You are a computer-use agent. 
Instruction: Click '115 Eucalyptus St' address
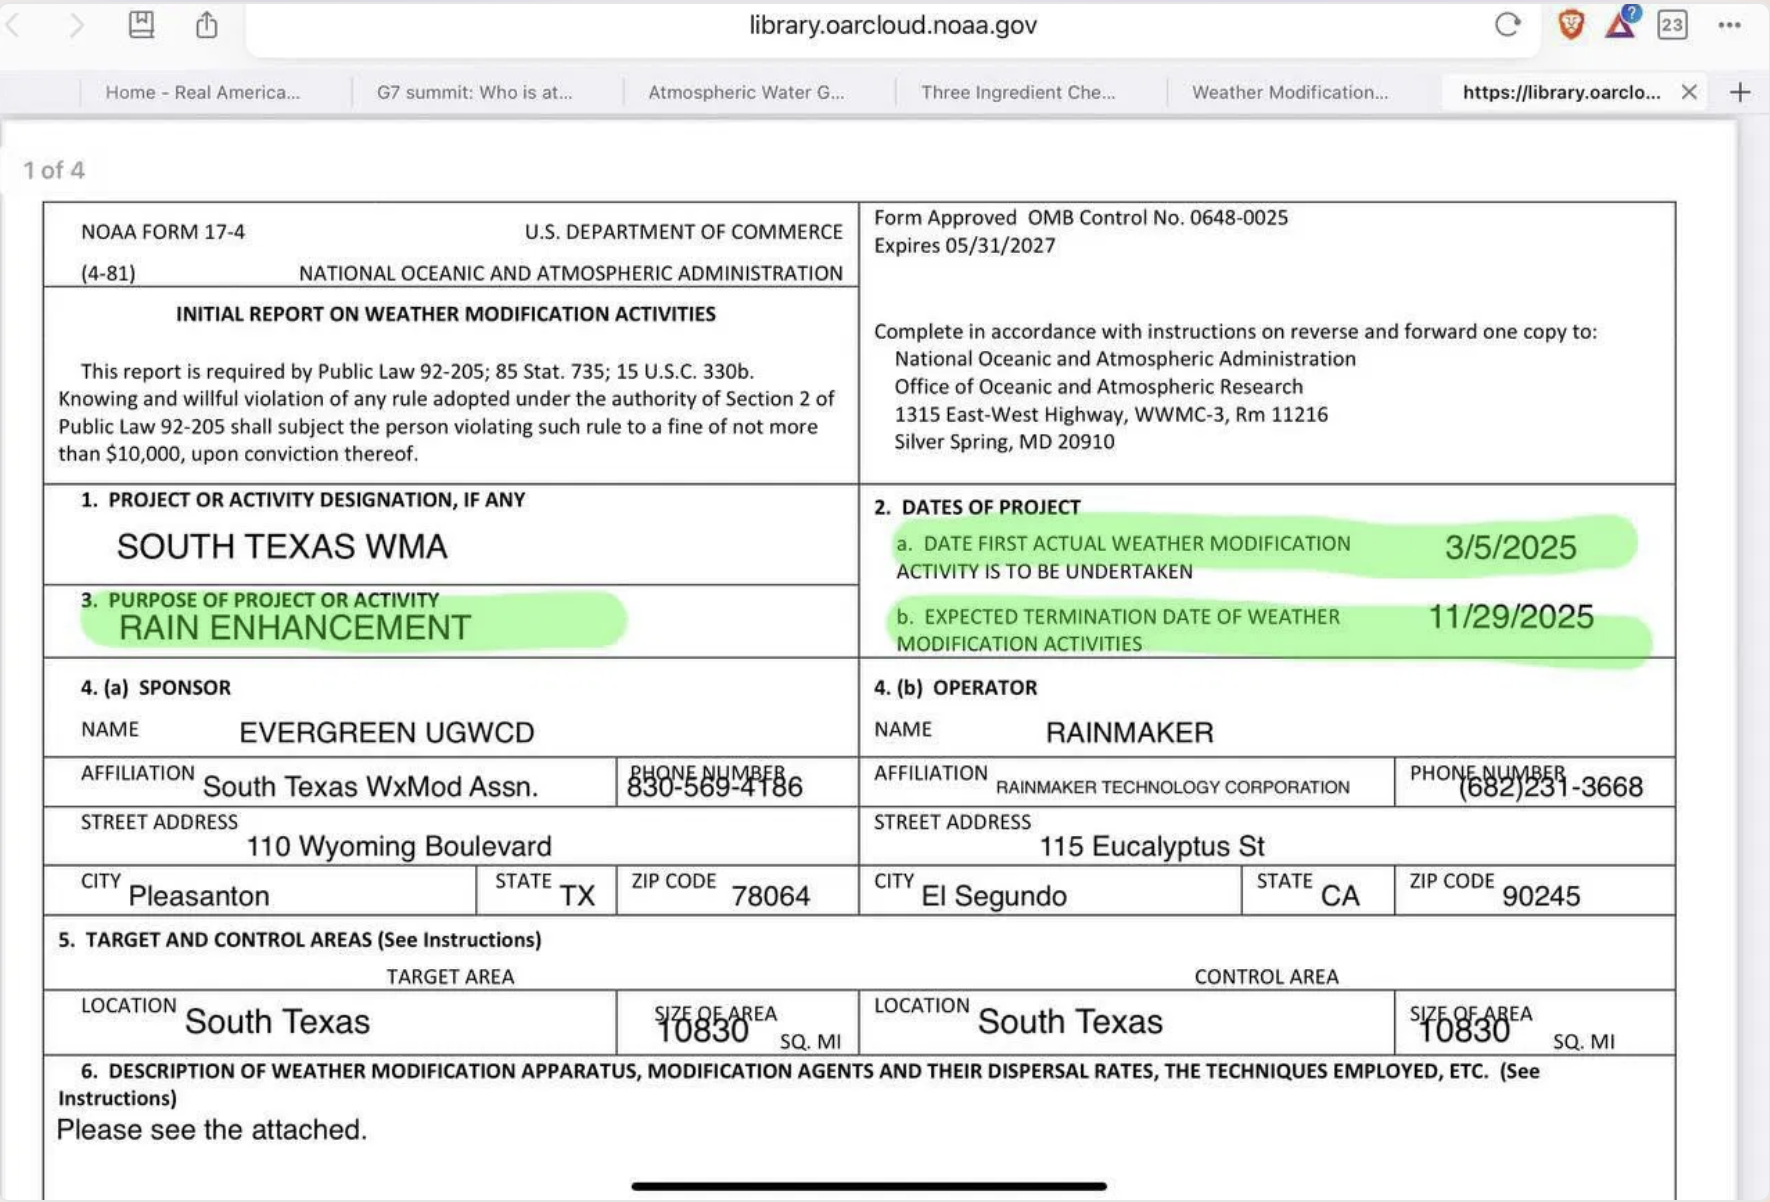[1152, 847]
